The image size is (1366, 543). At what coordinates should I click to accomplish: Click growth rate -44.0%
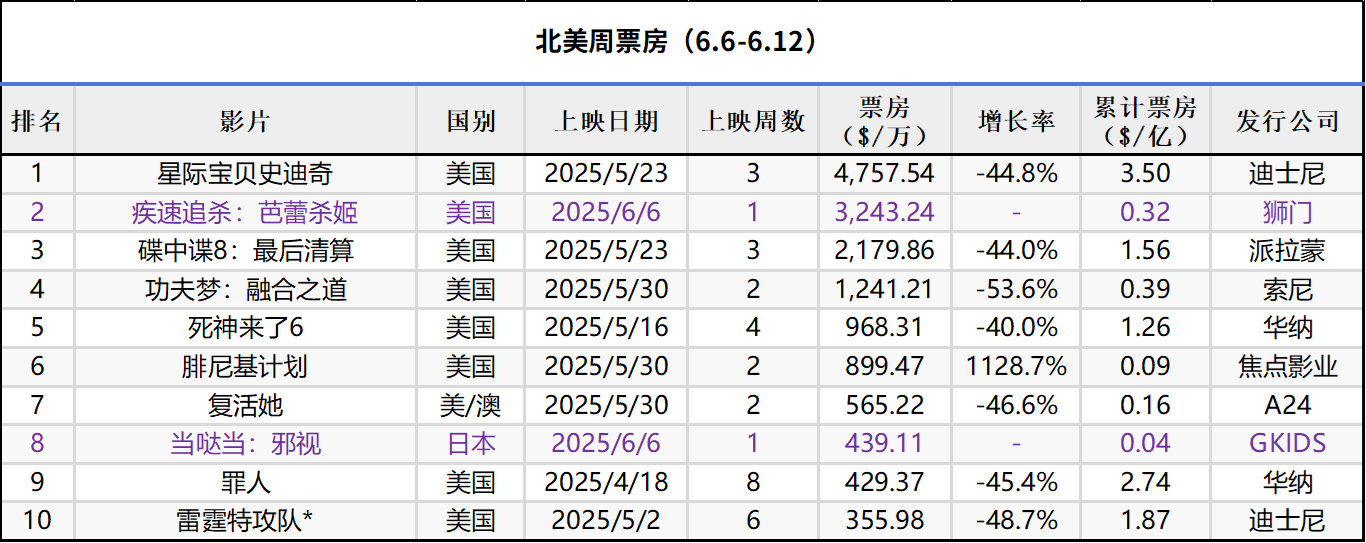pyautogui.click(x=1016, y=251)
